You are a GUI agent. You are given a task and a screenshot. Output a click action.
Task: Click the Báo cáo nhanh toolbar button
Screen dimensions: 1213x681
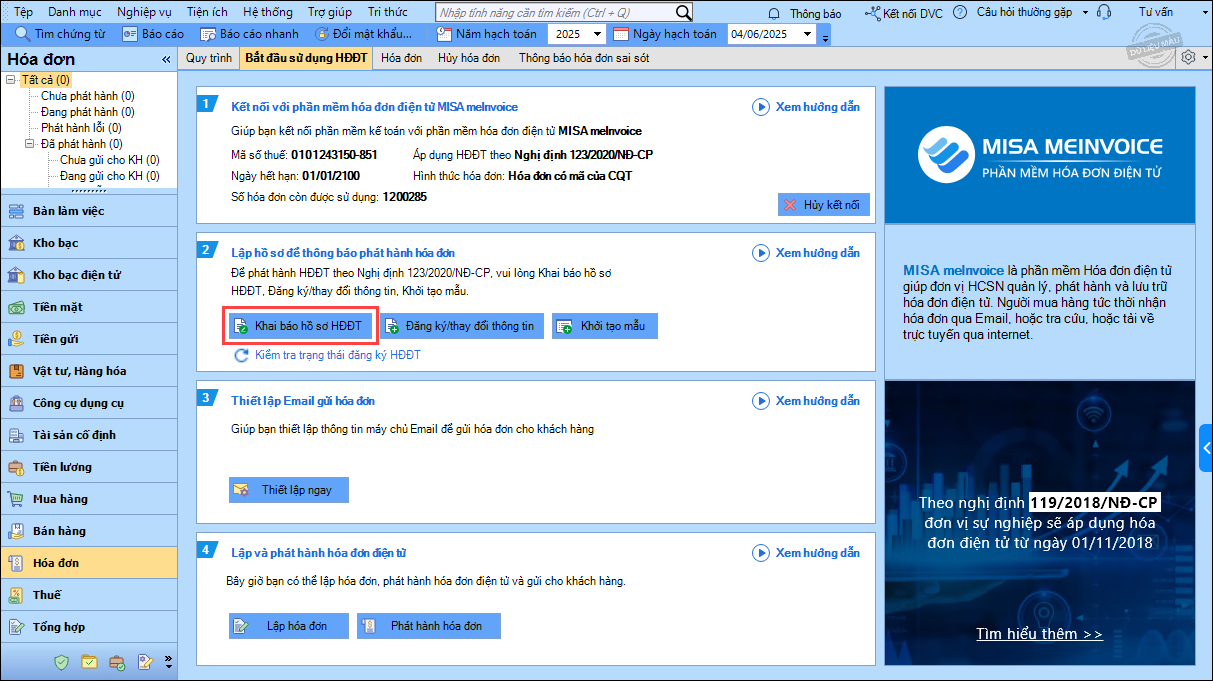click(249, 34)
